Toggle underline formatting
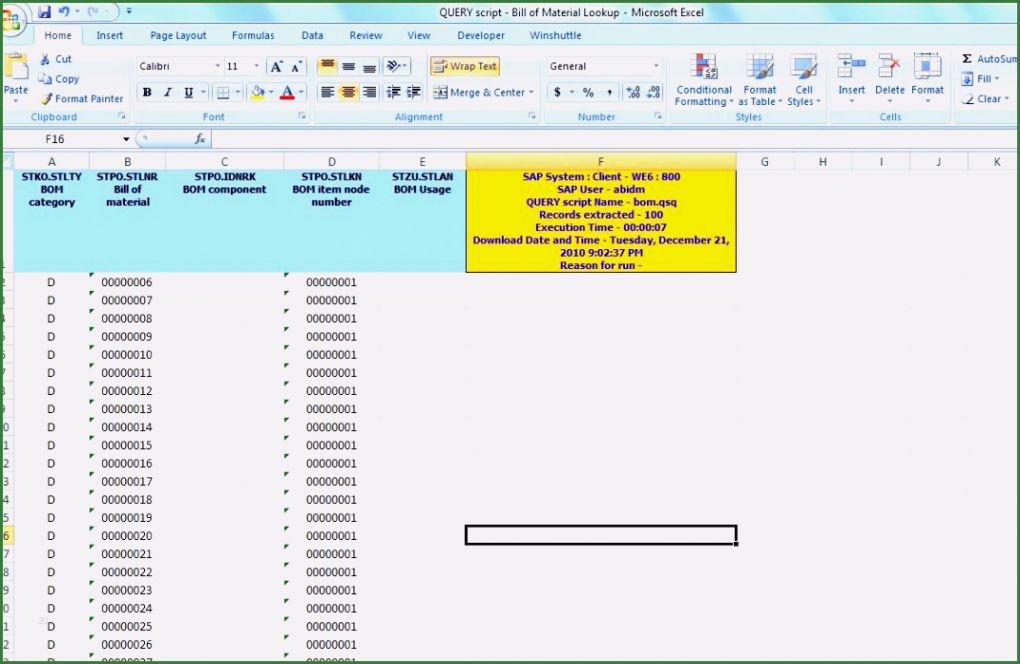This screenshot has height=664, width=1020. (x=189, y=91)
